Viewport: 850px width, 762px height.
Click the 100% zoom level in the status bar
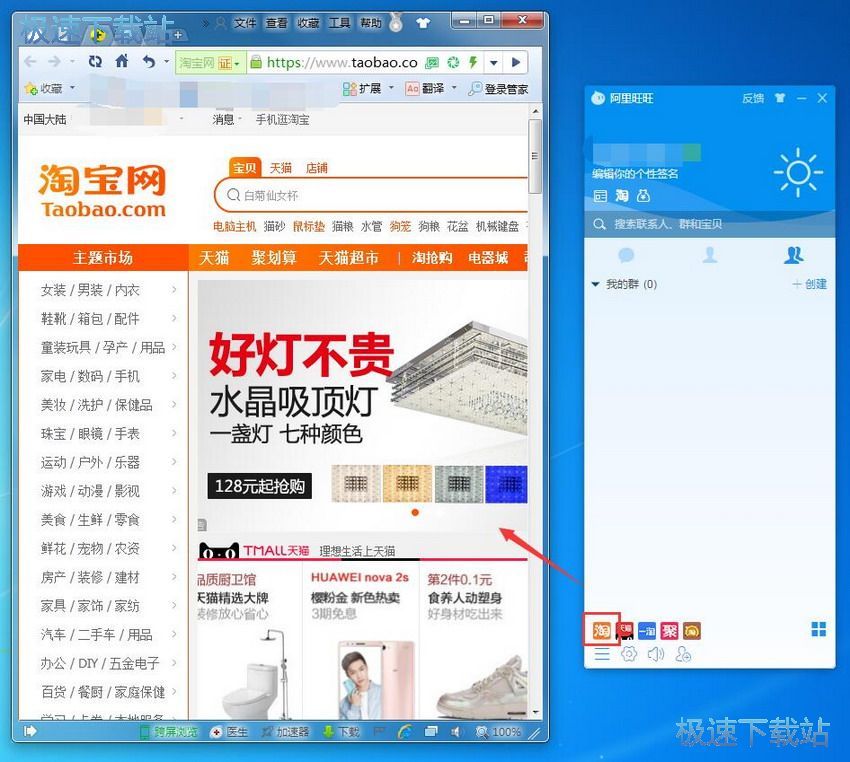pyautogui.click(x=498, y=732)
